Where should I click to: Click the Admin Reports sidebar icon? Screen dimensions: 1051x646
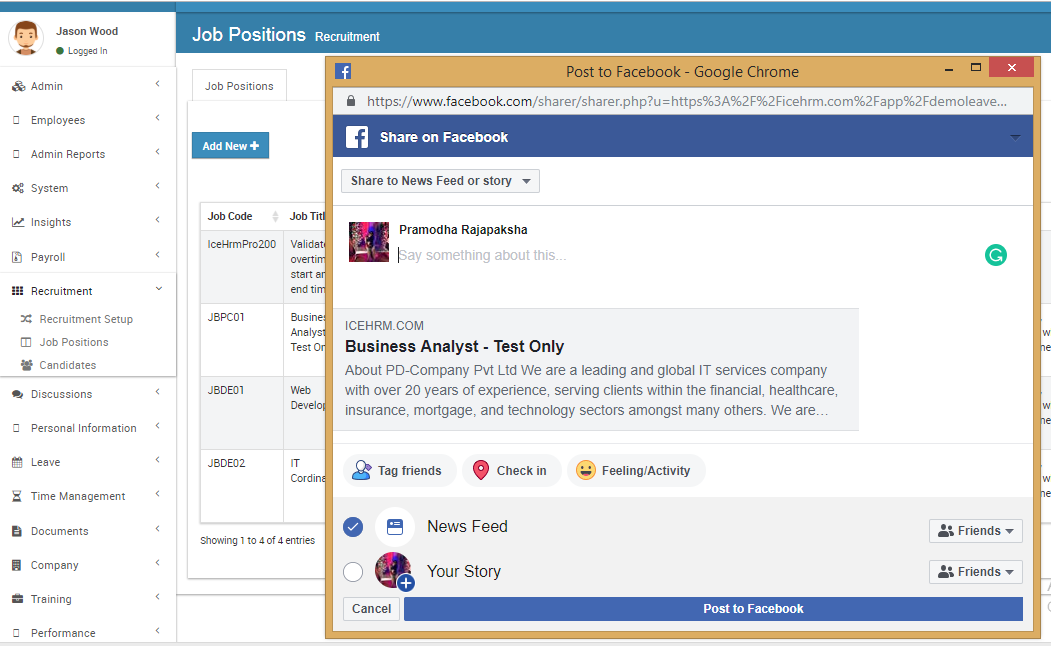tap(17, 154)
